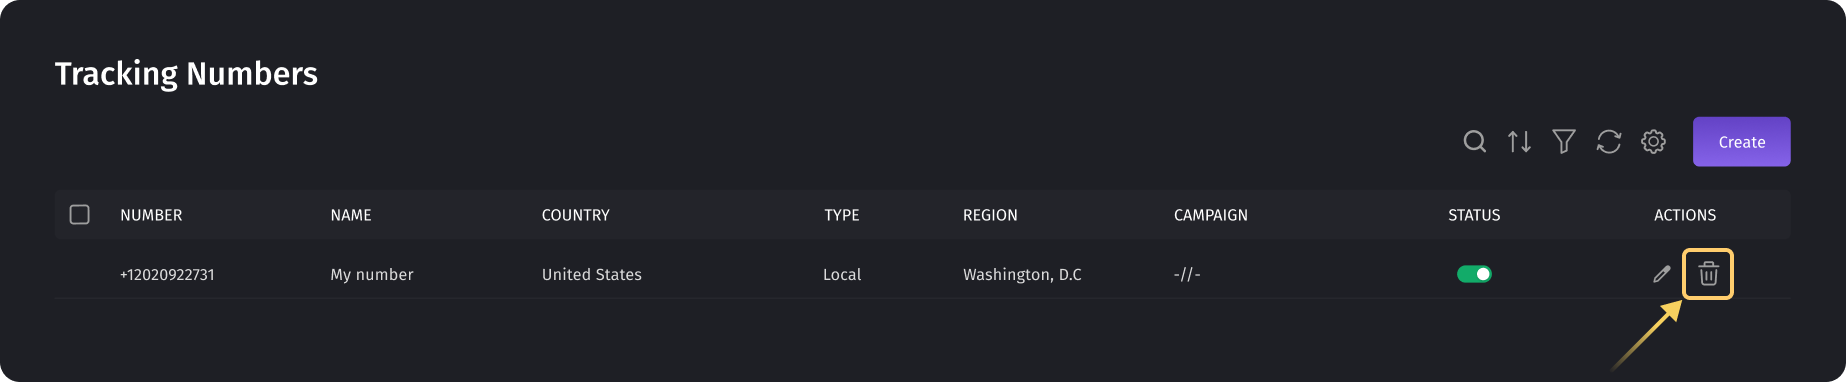Click the REGION column header

(x=990, y=215)
